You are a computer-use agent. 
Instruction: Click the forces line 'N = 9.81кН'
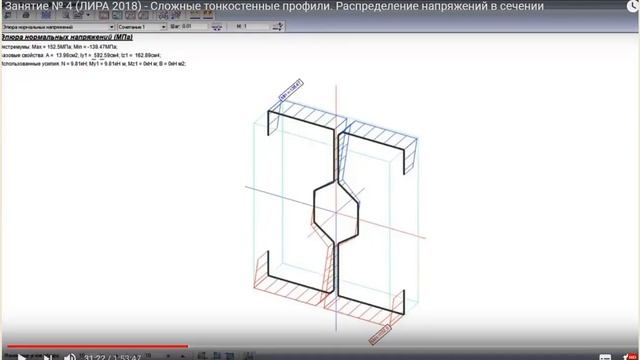pyautogui.click(x=74, y=64)
